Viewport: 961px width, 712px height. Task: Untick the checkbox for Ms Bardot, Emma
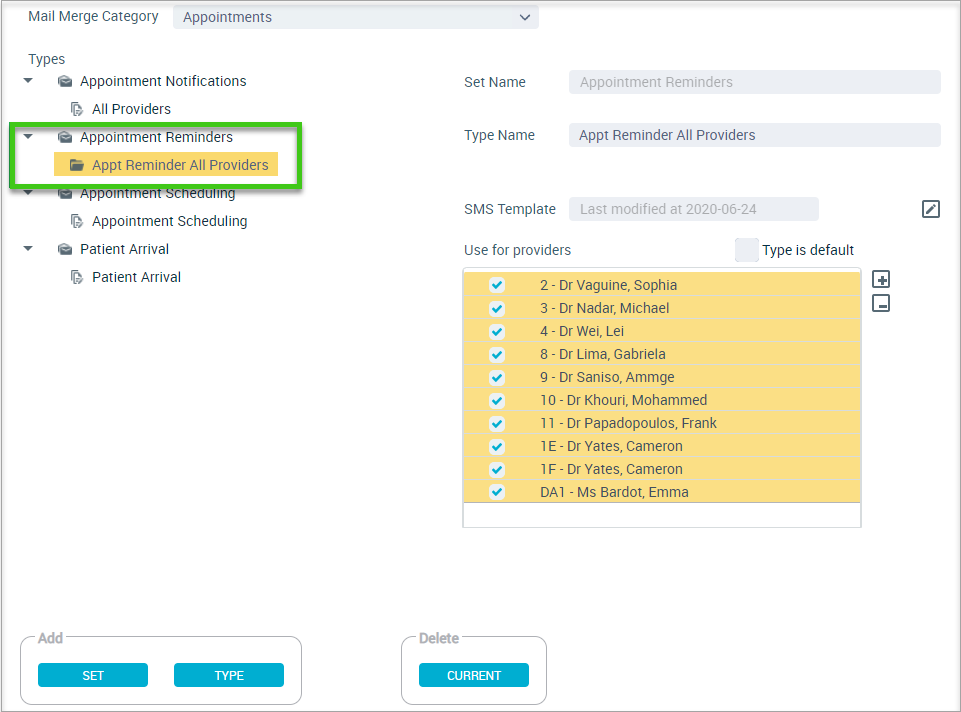coord(497,492)
